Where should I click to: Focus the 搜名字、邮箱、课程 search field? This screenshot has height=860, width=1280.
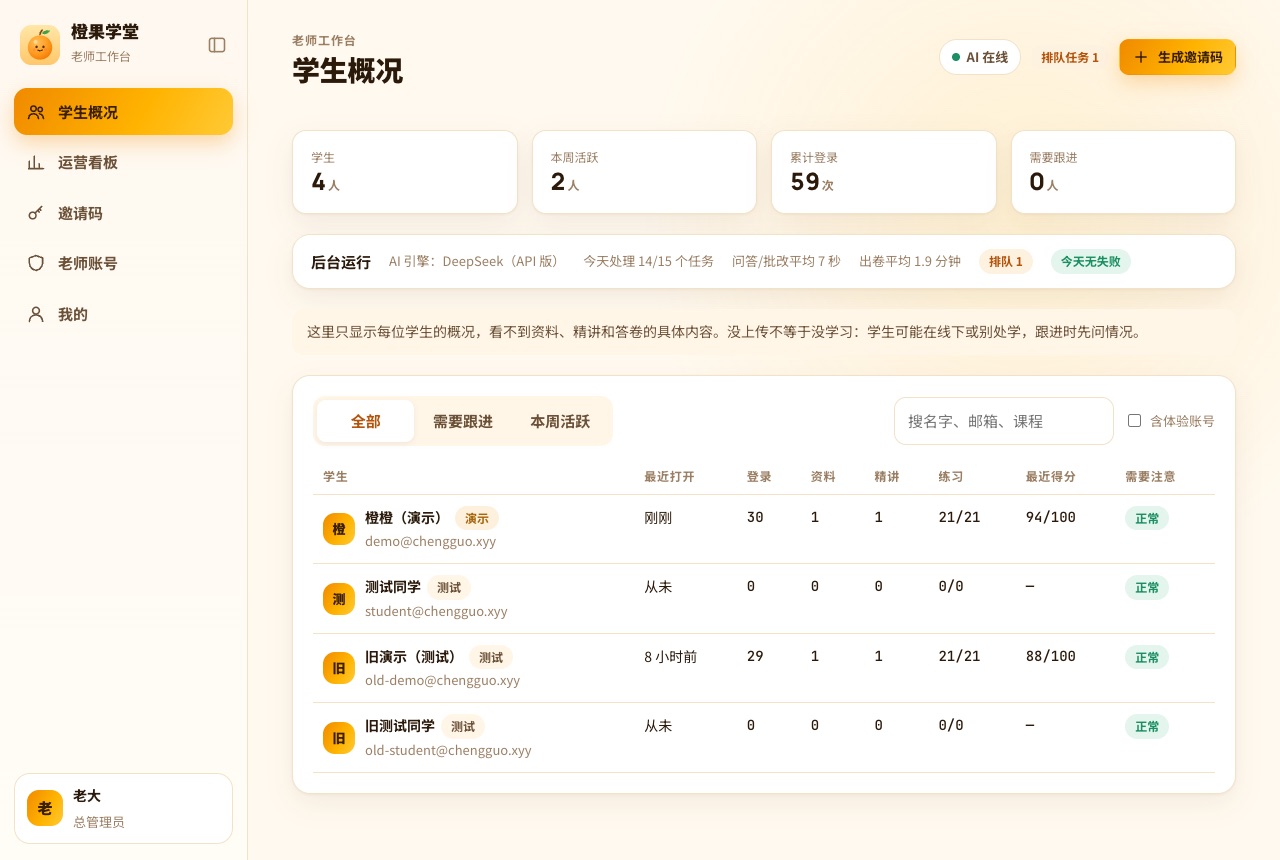point(1004,421)
